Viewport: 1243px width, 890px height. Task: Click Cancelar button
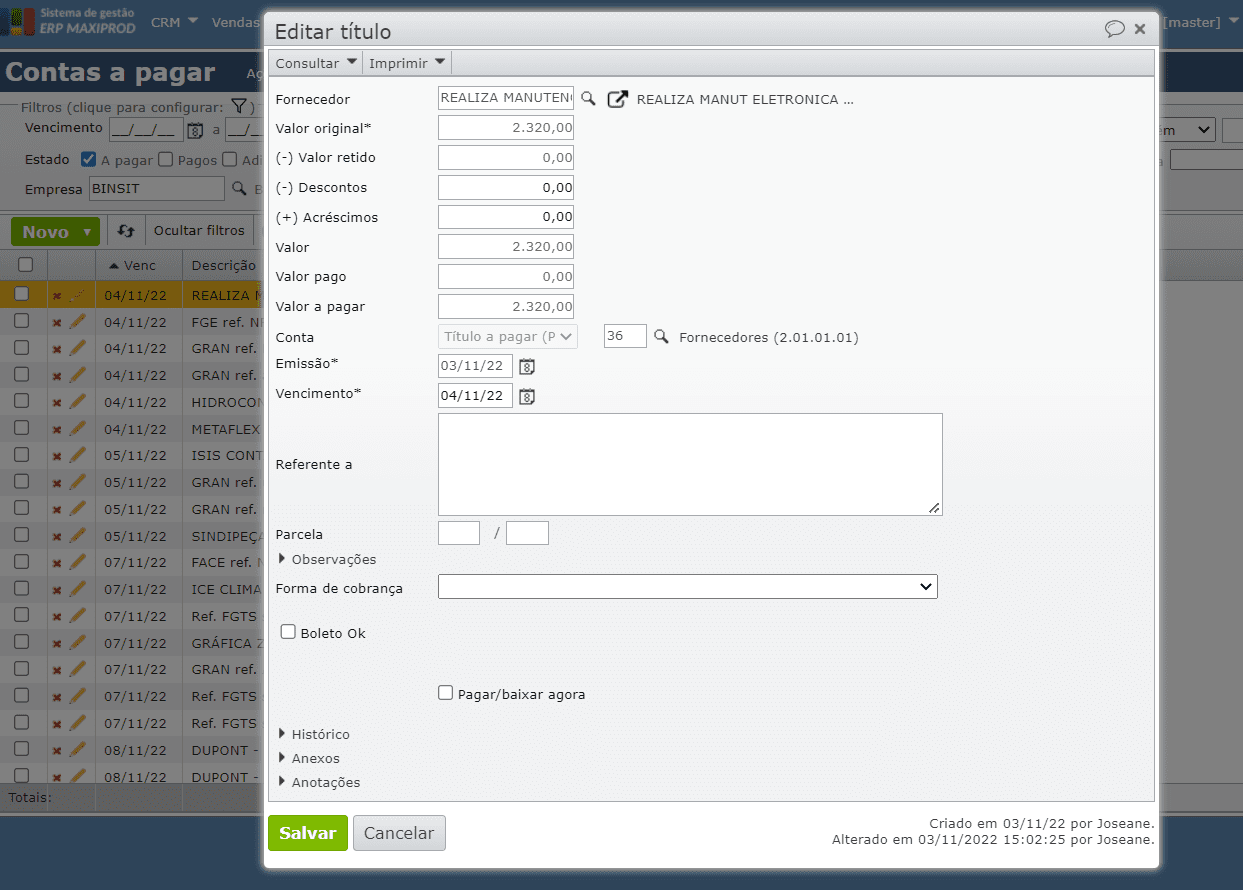(399, 833)
